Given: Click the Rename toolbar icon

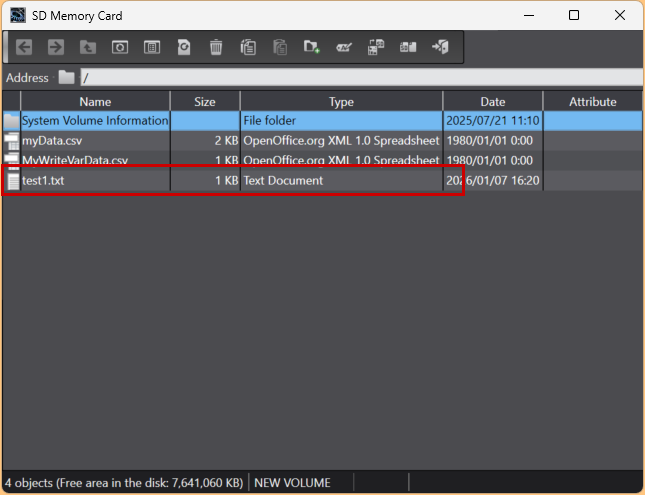Looking at the screenshot, I should tap(344, 47).
